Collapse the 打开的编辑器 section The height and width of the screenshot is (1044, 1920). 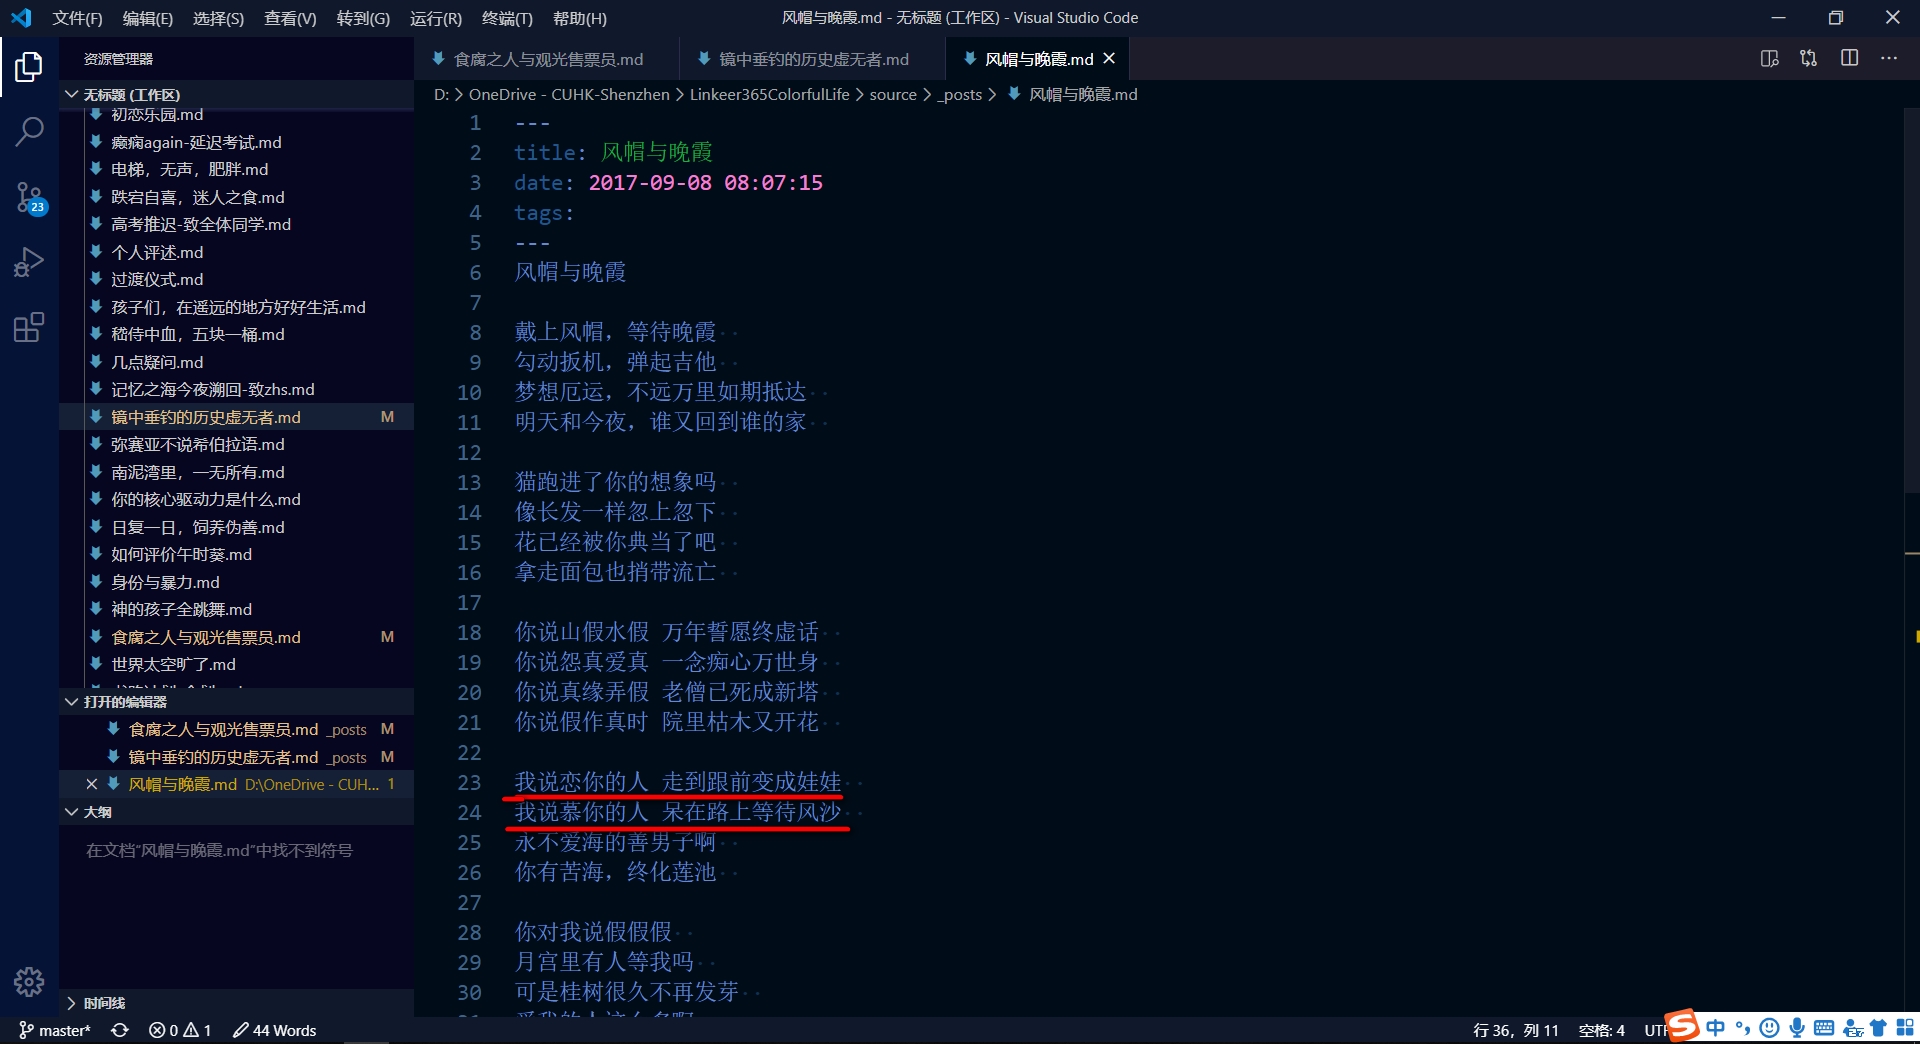click(x=71, y=702)
